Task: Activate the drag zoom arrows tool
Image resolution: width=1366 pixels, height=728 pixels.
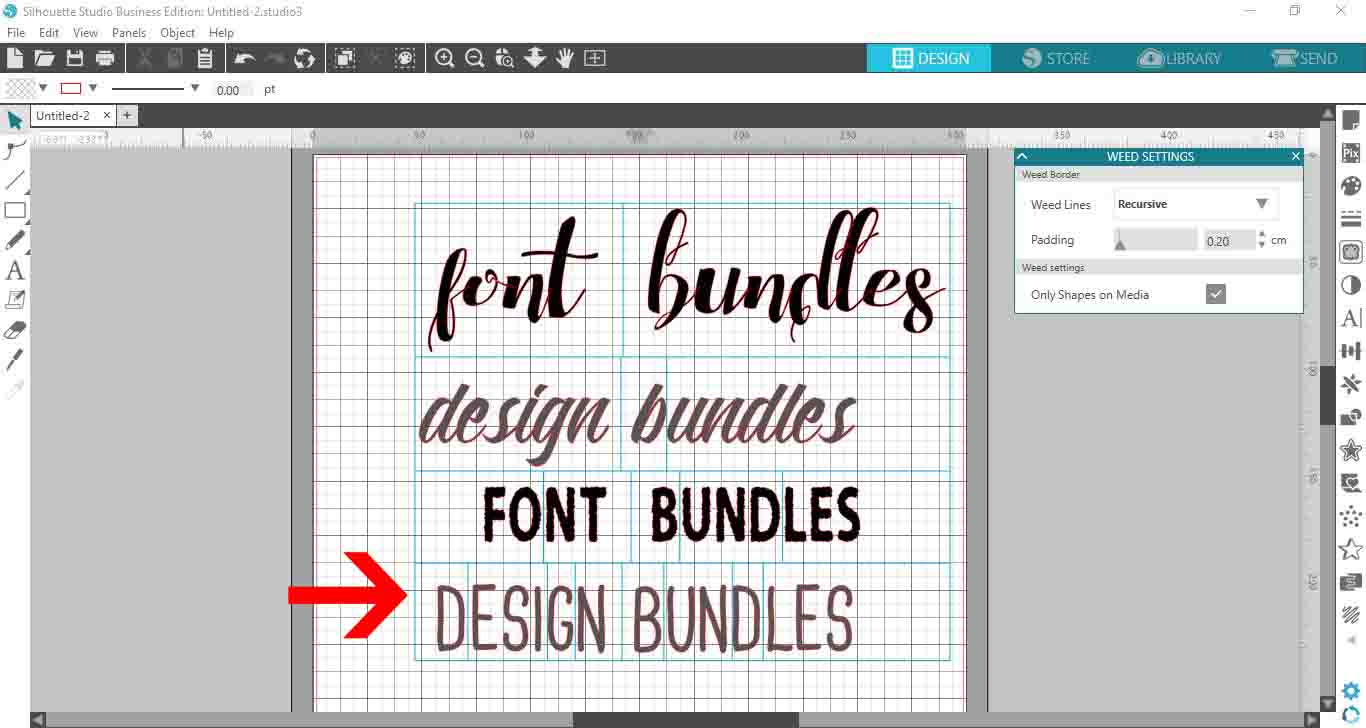Action: (x=535, y=58)
